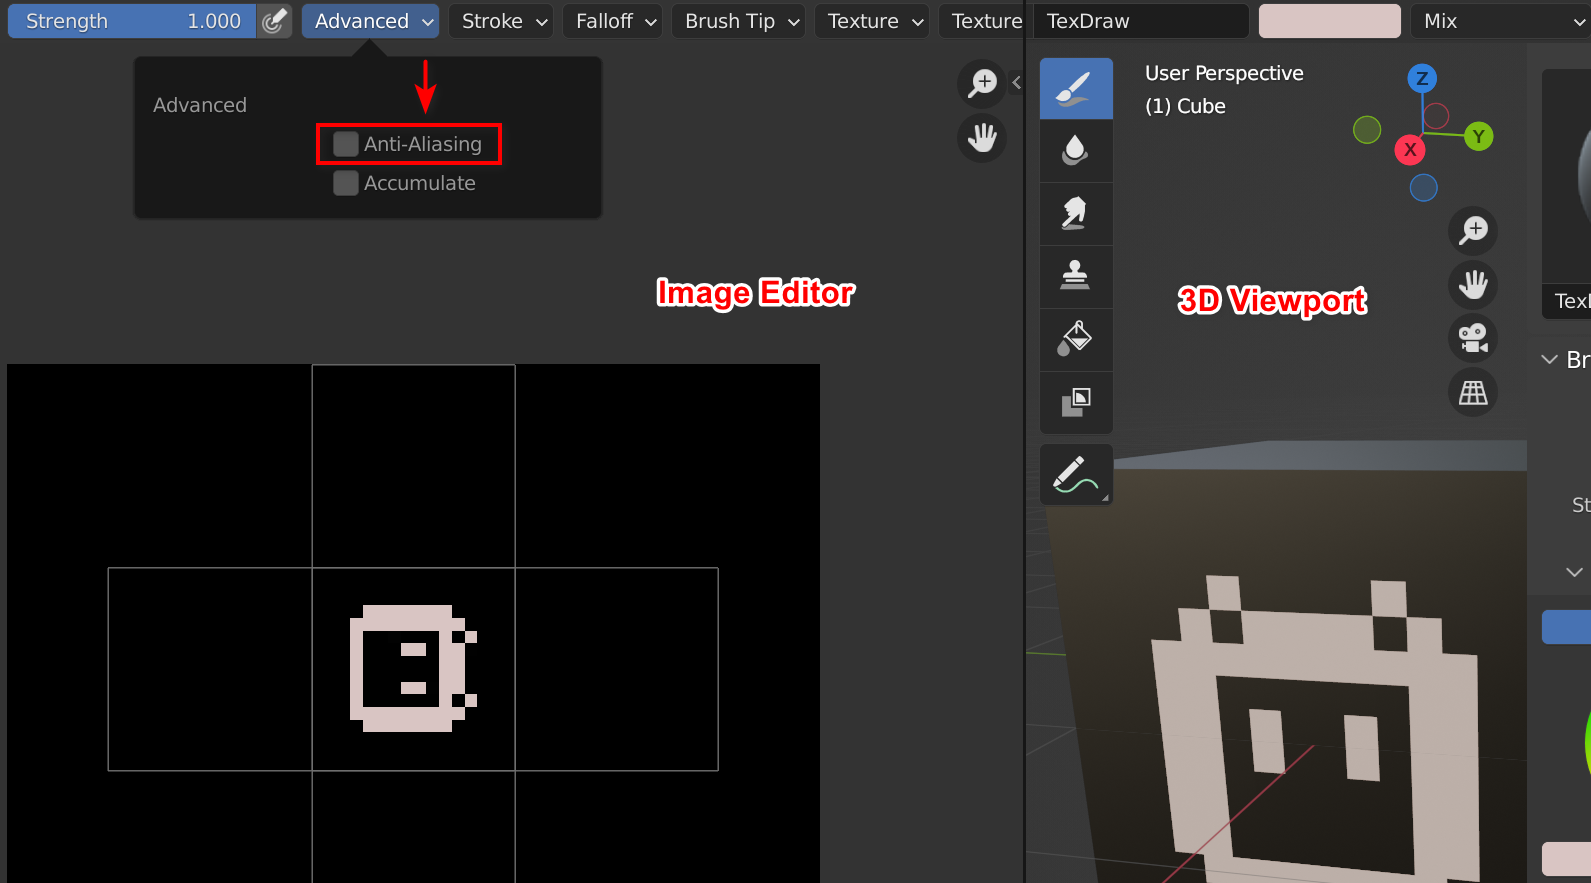Screen dimensions: 1591x883
Task: Open the Texture dropdown with arrow
Action: pyautogui.click(x=871, y=21)
